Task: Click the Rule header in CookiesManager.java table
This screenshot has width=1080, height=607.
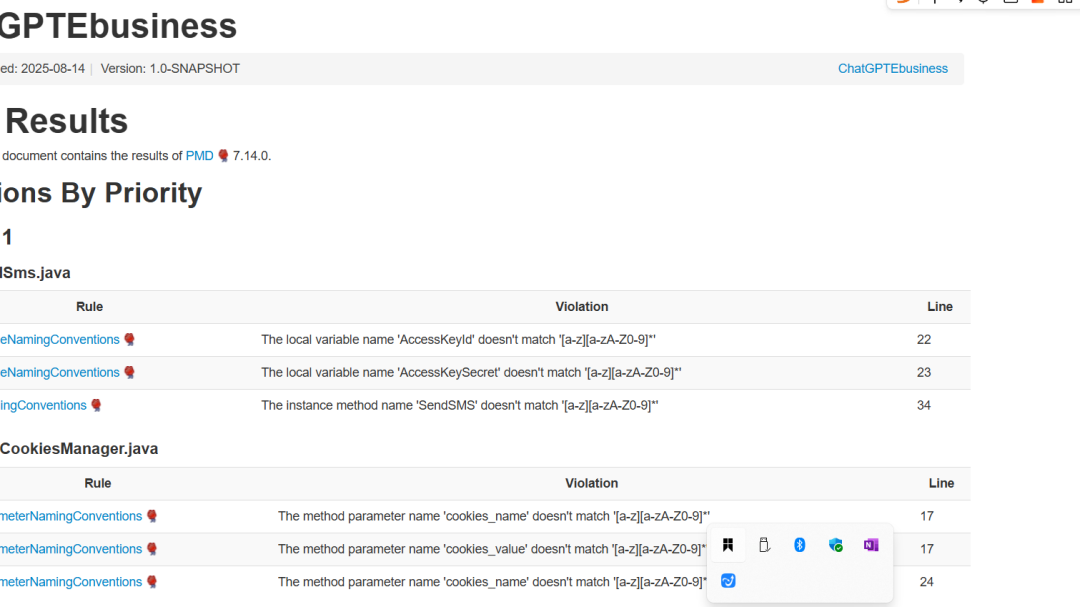Action: 98,483
